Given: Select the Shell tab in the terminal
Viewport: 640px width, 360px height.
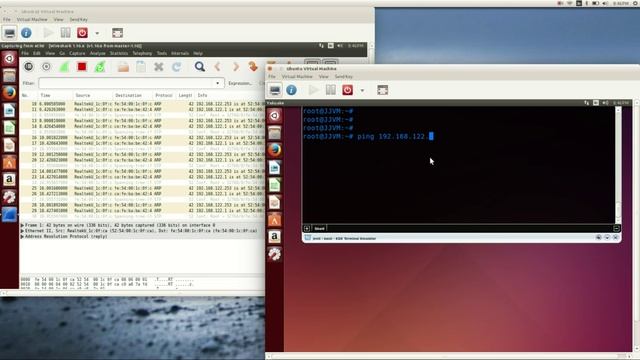Looking at the screenshot, I should coord(319,229).
